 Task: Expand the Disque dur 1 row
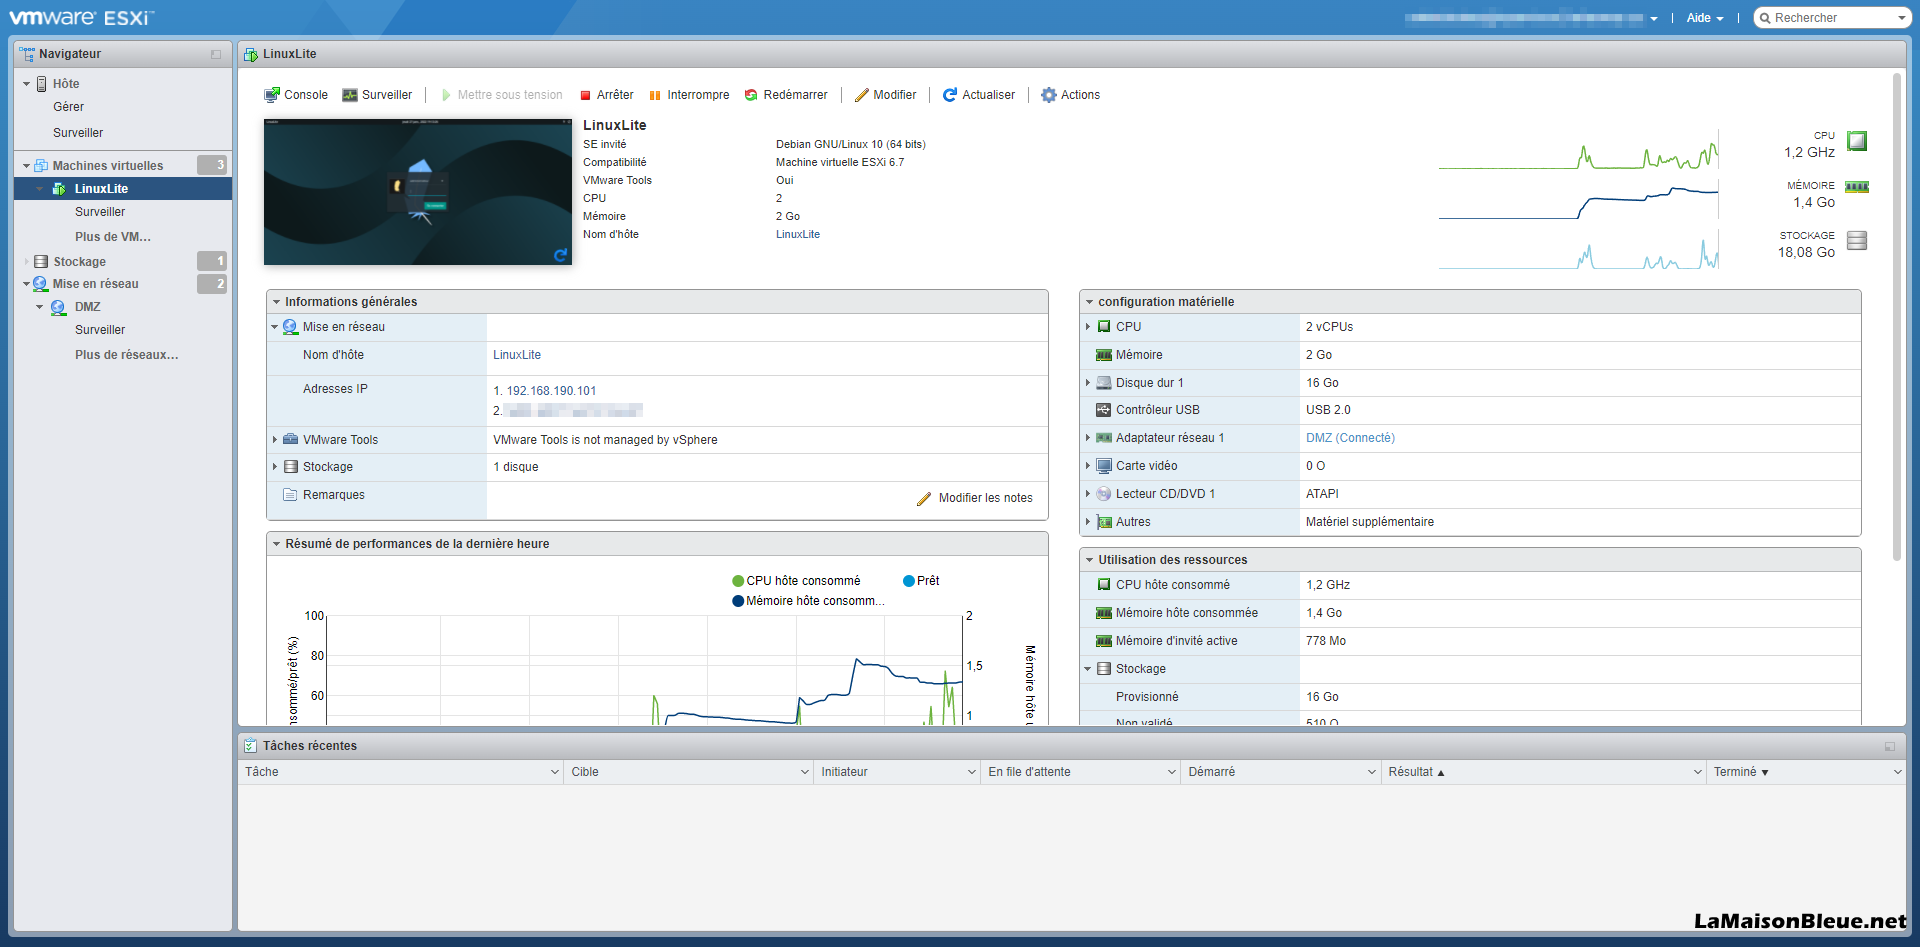(1088, 383)
